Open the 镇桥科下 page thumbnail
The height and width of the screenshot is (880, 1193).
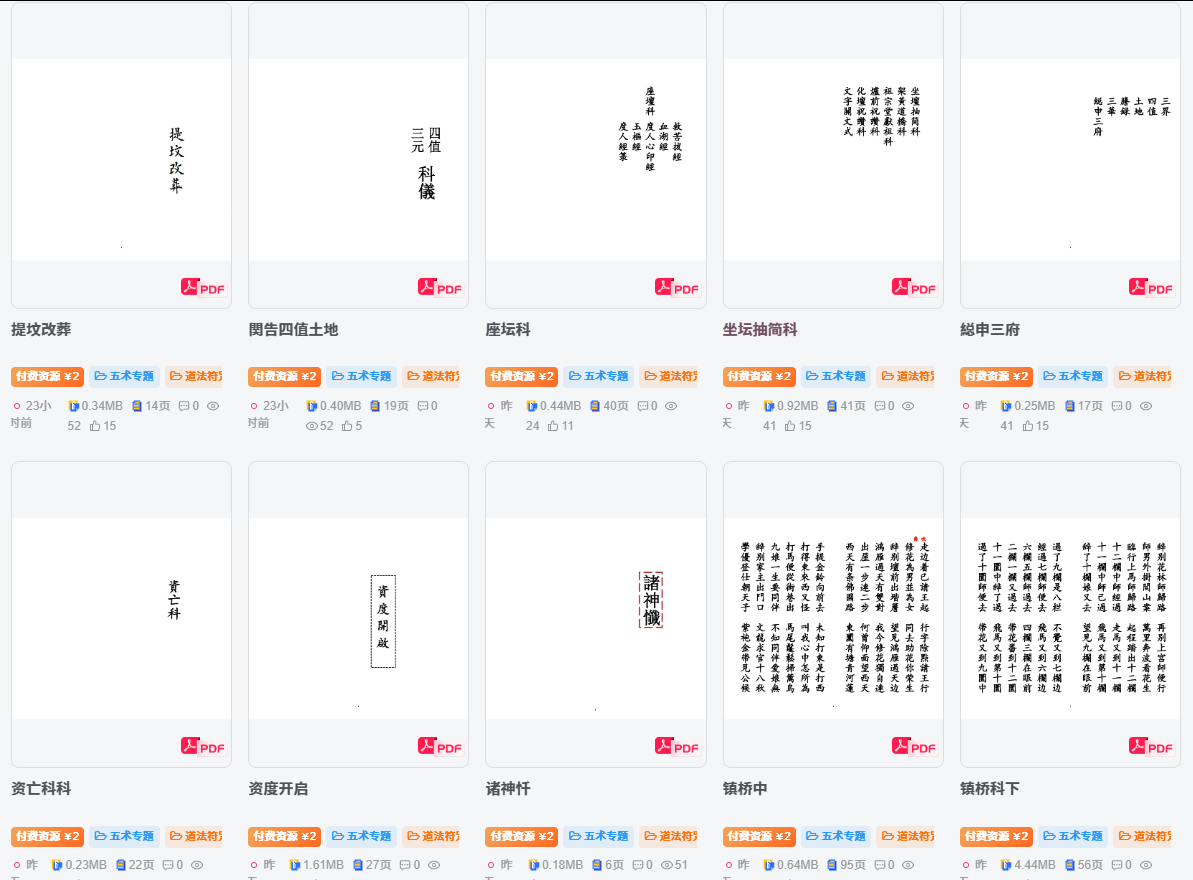(1071, 615)
